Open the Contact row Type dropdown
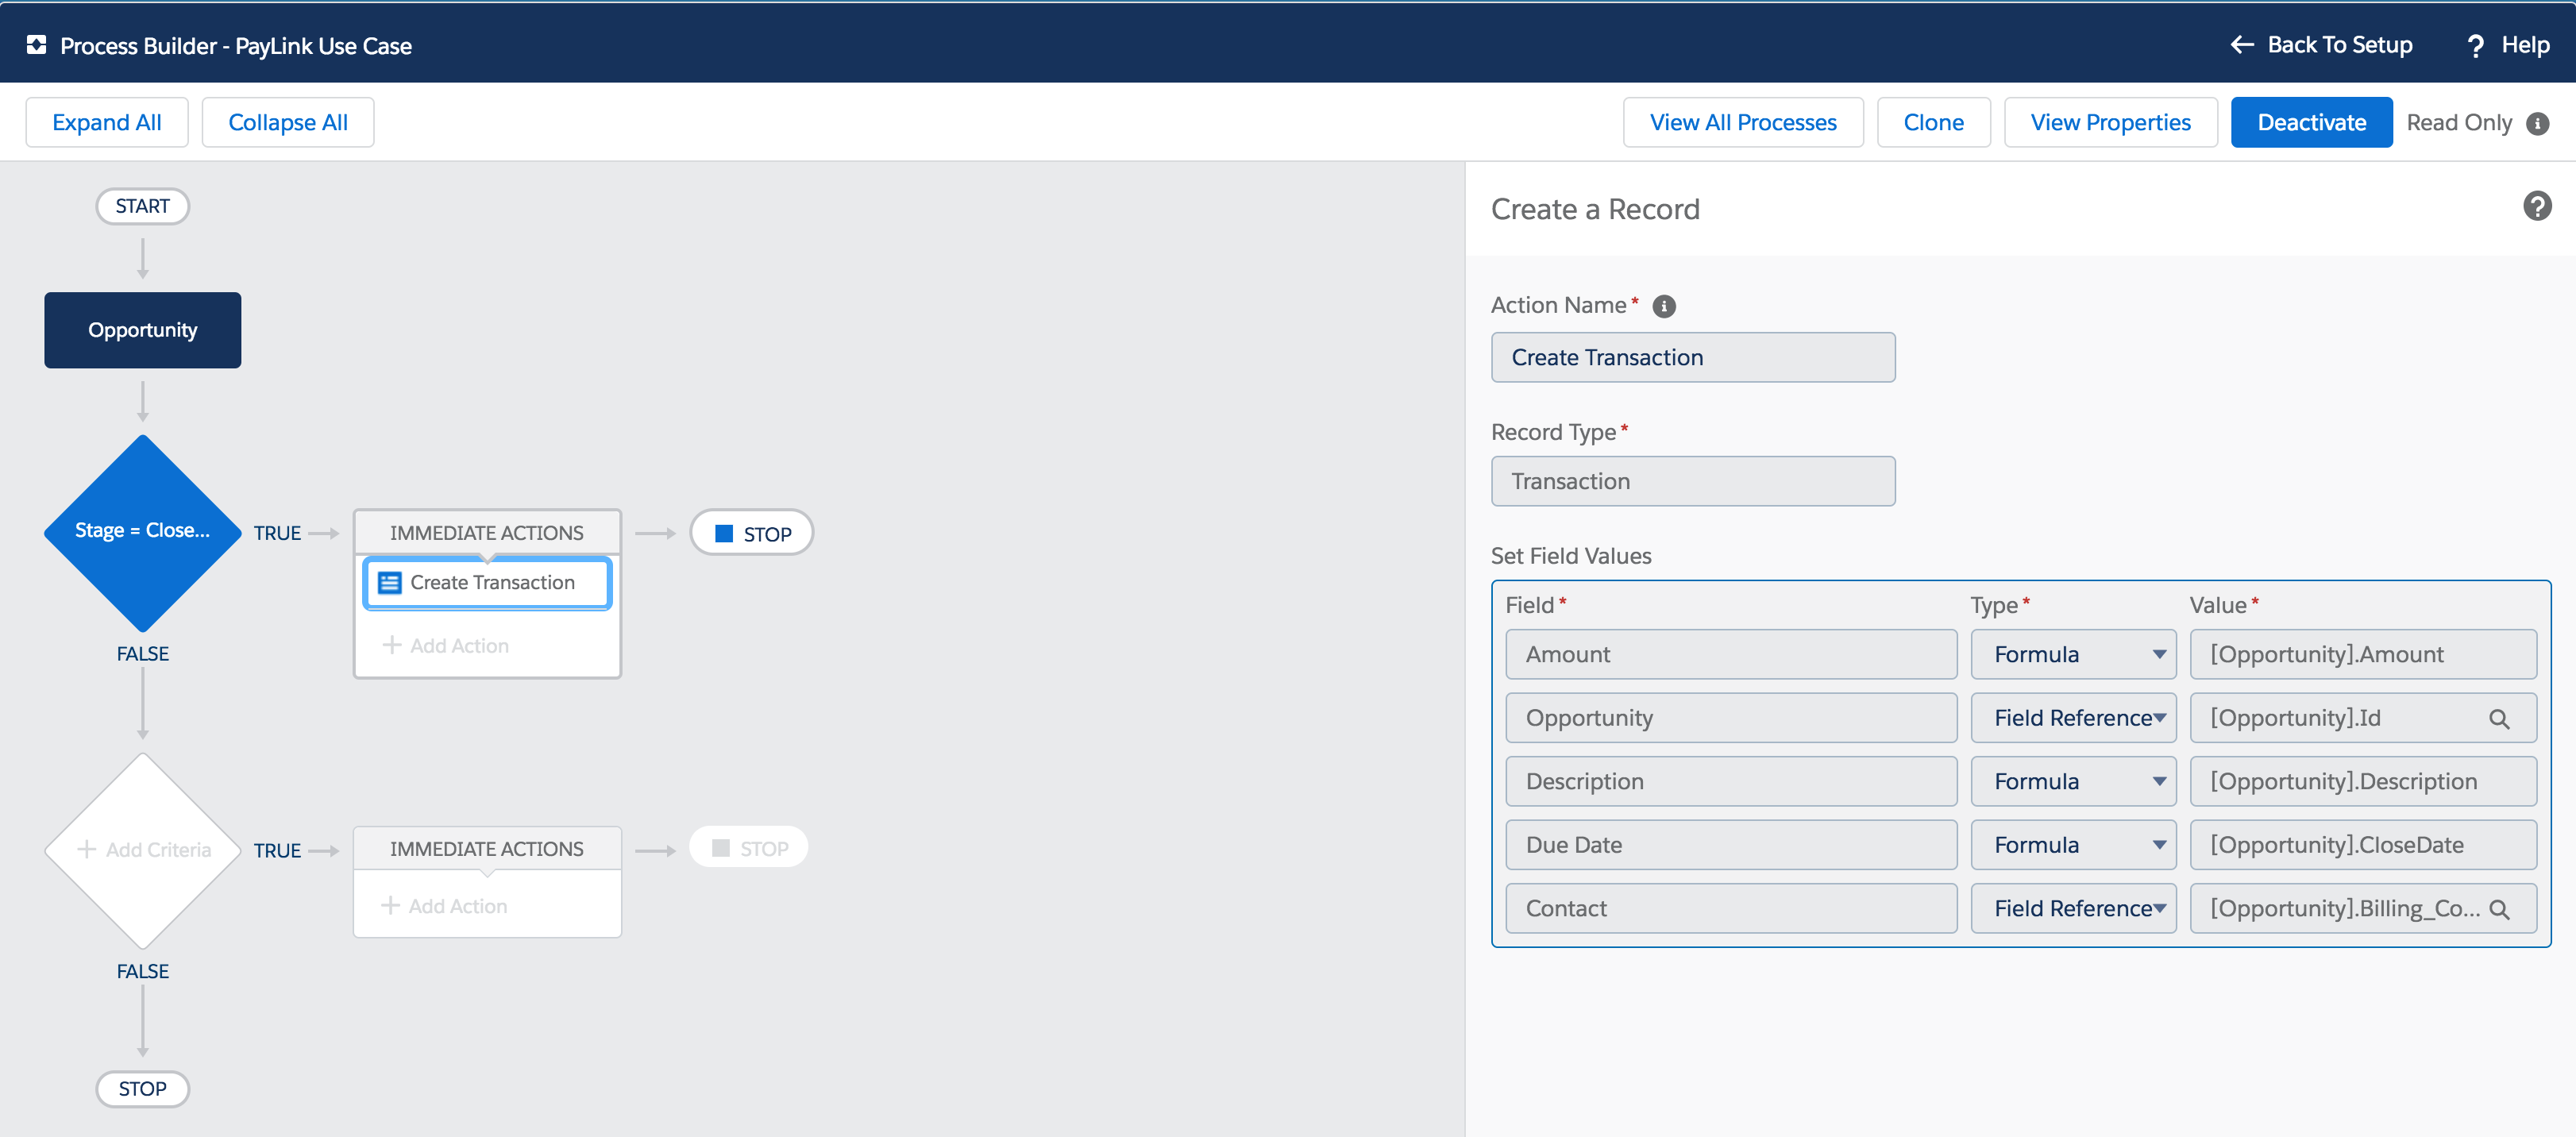2576x1137 pixels. click(2073, 909)
